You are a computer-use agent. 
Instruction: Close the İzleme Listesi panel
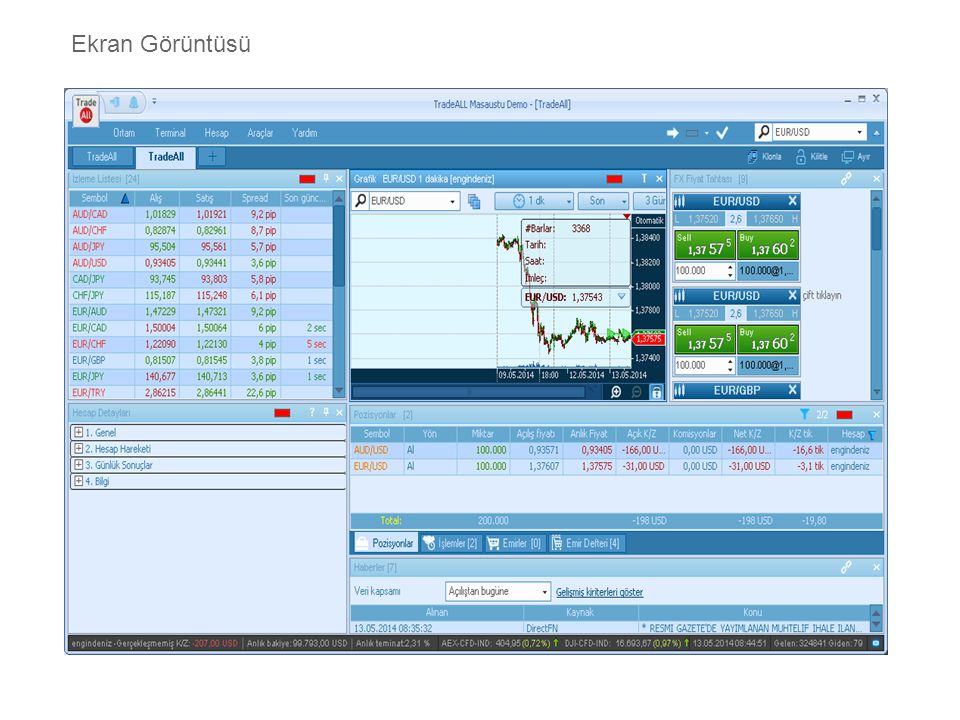(x=339, y=179)
